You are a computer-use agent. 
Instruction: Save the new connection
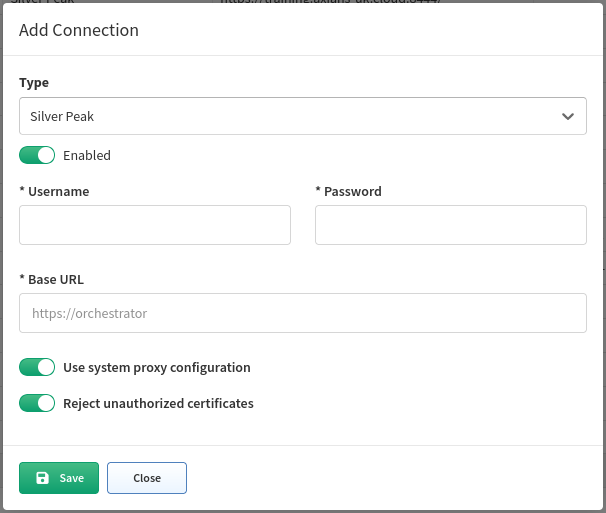tap(59, 478)
